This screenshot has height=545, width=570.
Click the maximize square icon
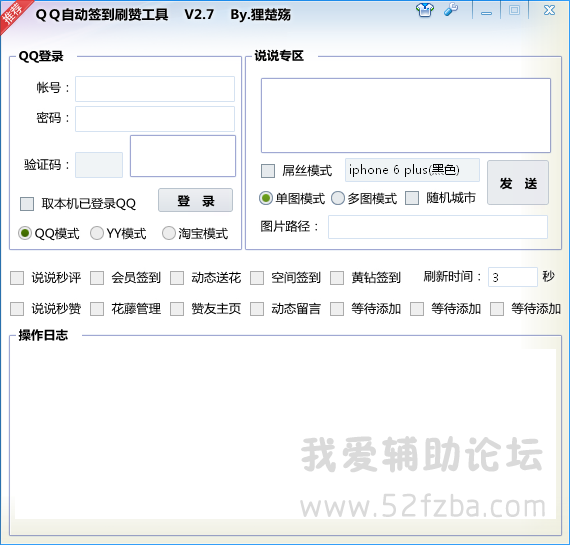(x=514, y=10)
